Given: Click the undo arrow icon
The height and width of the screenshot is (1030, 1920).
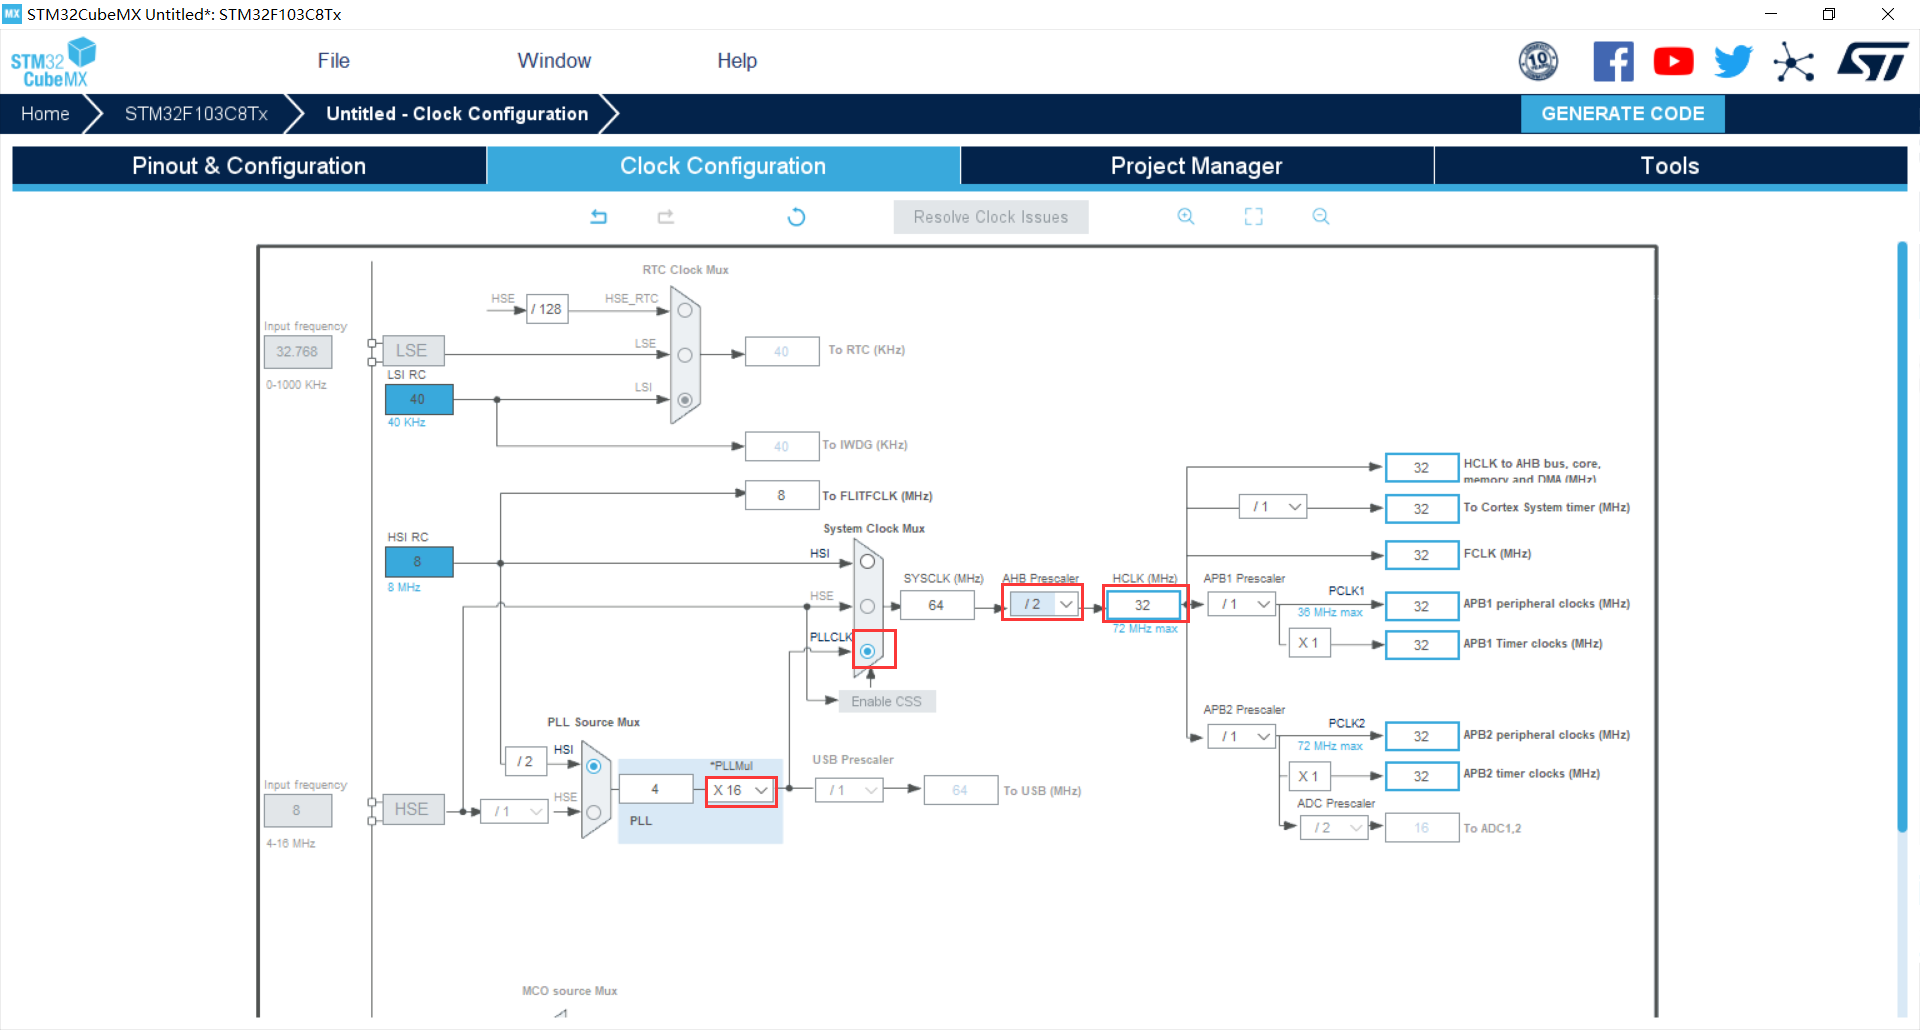Looking at the screenshot, I should tap(598, 216).
